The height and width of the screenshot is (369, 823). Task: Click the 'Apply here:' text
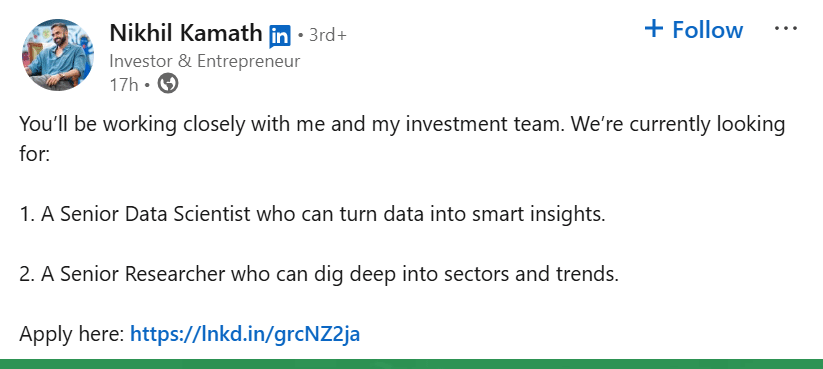pos(72,334)
